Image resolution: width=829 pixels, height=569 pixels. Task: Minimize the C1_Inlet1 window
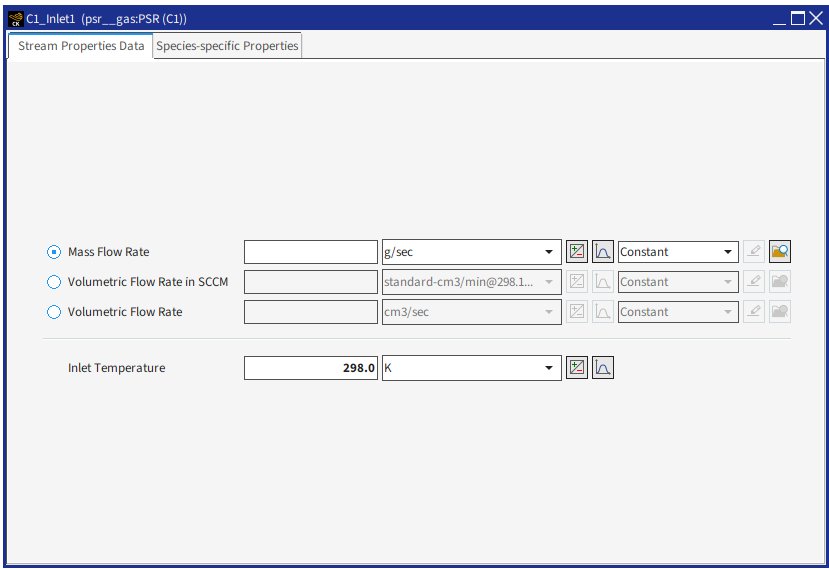tap(779, 19)
